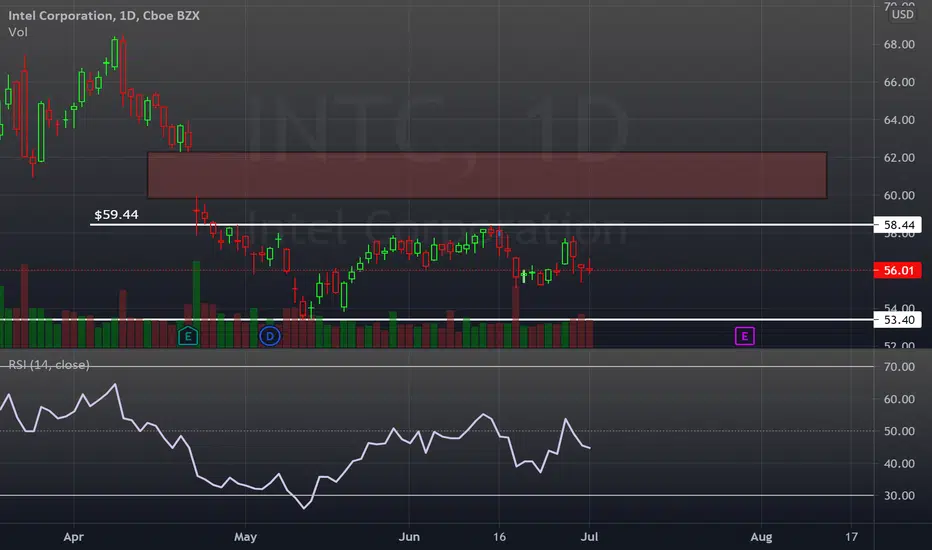The width and height of the screenshot is (932, 550).
Task: Click the 16 date label on time axis
Action: 499,537
